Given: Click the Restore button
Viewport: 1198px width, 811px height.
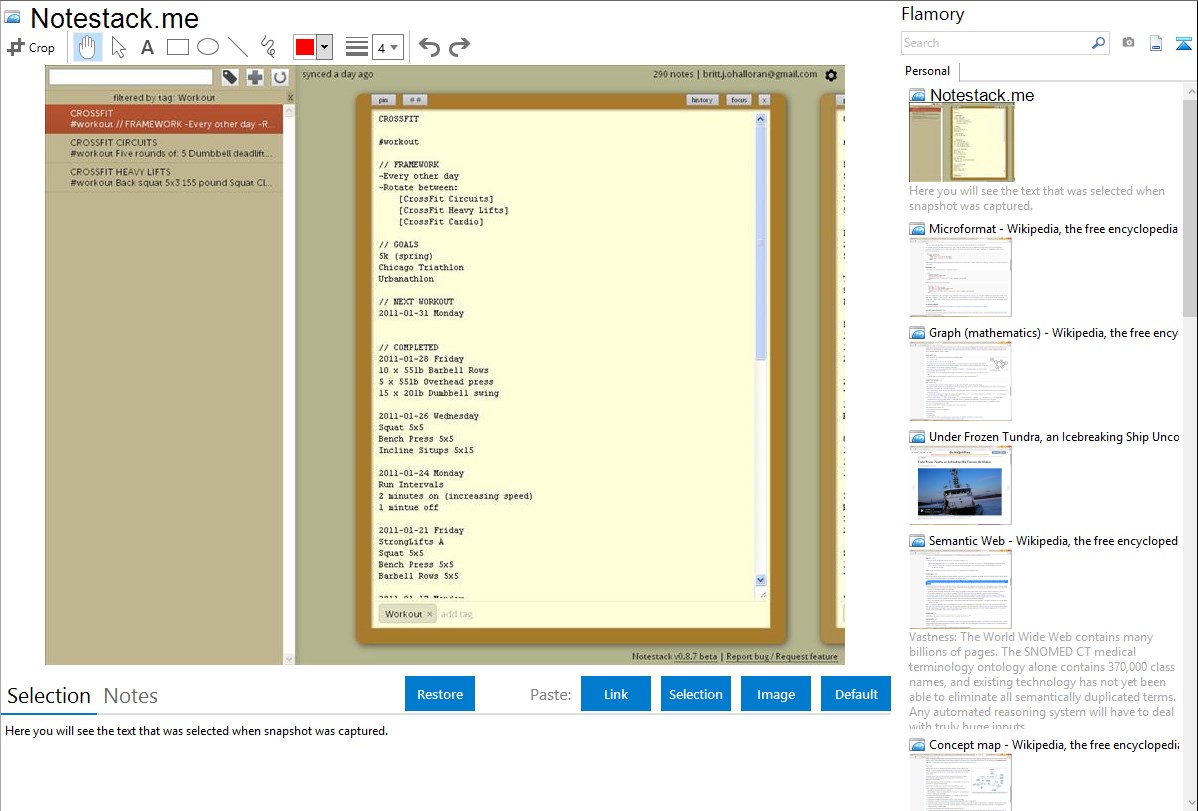Looking at the screenshot, I should (440, 694).
